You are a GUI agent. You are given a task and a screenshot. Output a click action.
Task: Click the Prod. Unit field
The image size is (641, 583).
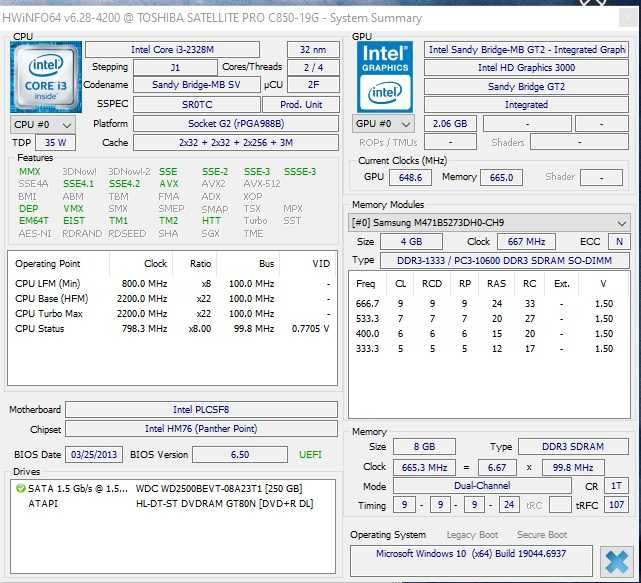point(301,105)
